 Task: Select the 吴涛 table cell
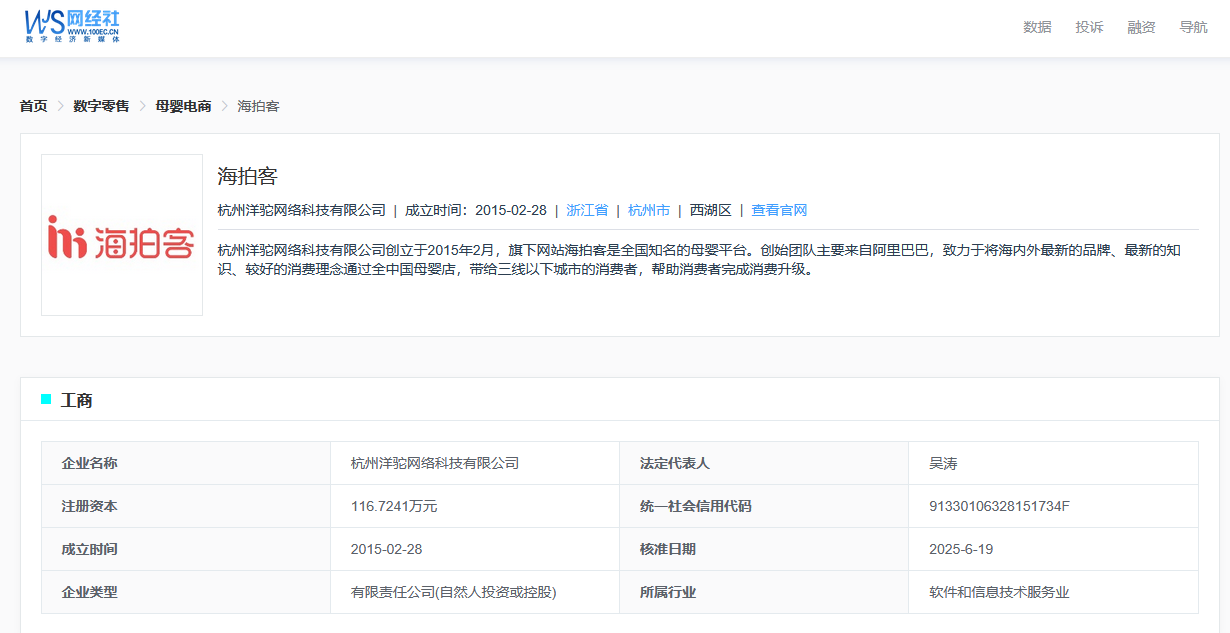click(1053, 463)
